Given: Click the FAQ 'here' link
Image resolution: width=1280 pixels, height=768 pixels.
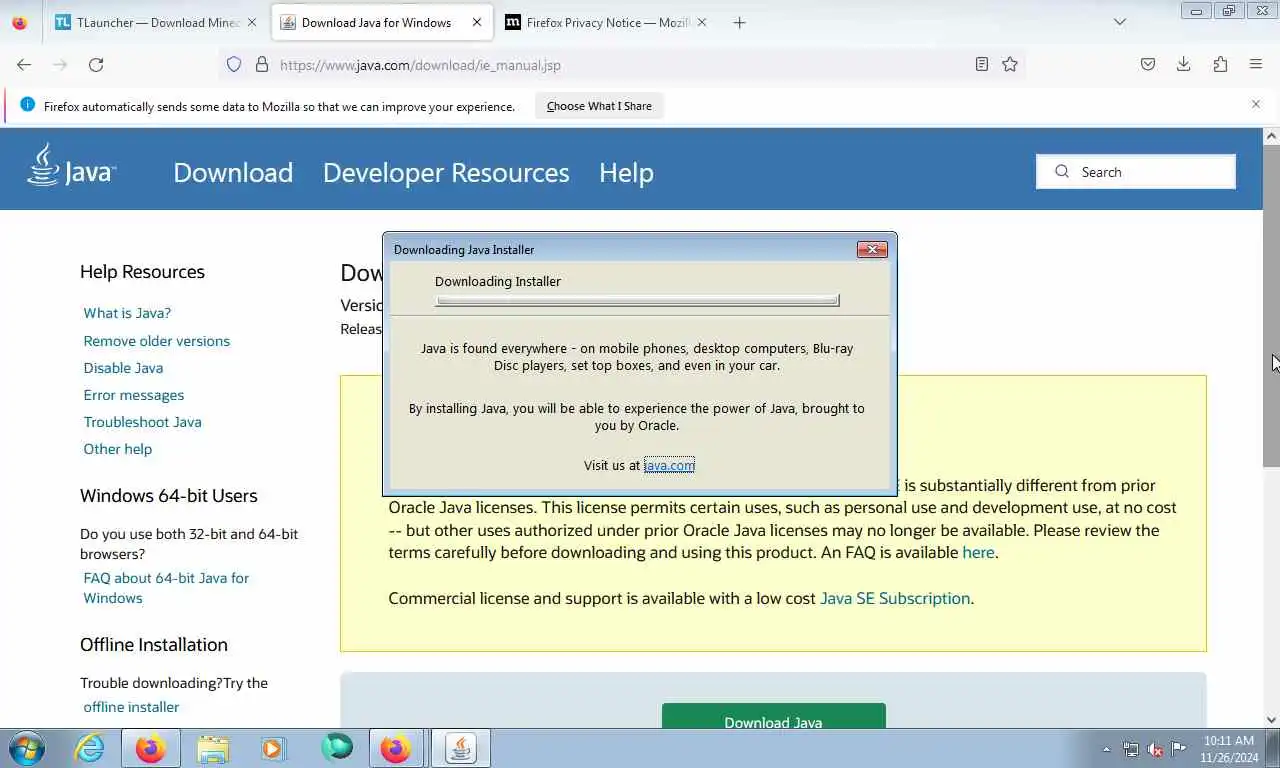Looking at the screenshot, I should 978,552.
